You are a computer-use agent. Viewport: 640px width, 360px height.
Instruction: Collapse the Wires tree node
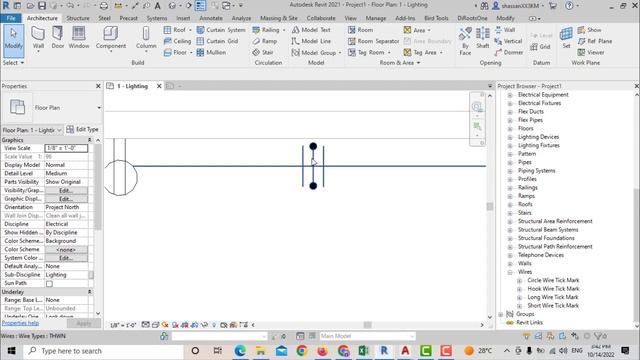point(510,272)
